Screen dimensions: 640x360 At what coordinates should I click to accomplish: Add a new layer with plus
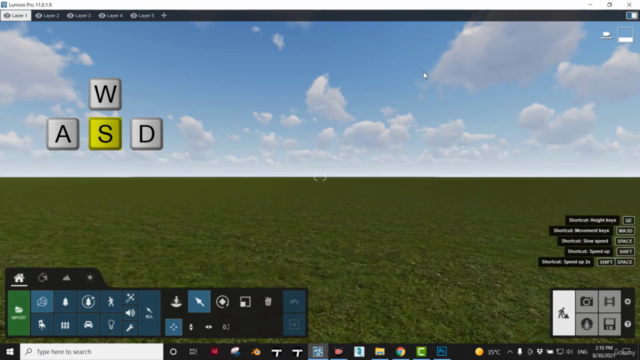coord(164,16)
